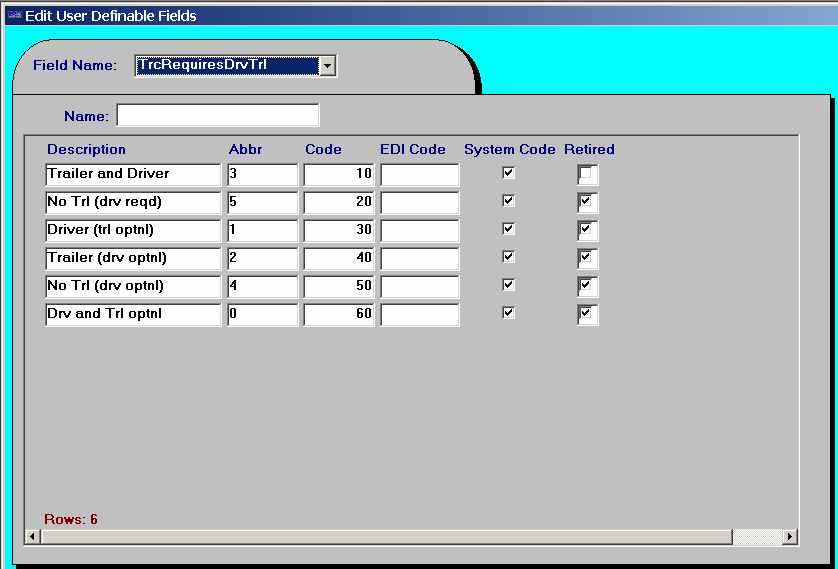Click the scroll left arrow of horizontal scrollbar
Image resolution: width=838 pixels, height=569 pixels.
(32, 537)
